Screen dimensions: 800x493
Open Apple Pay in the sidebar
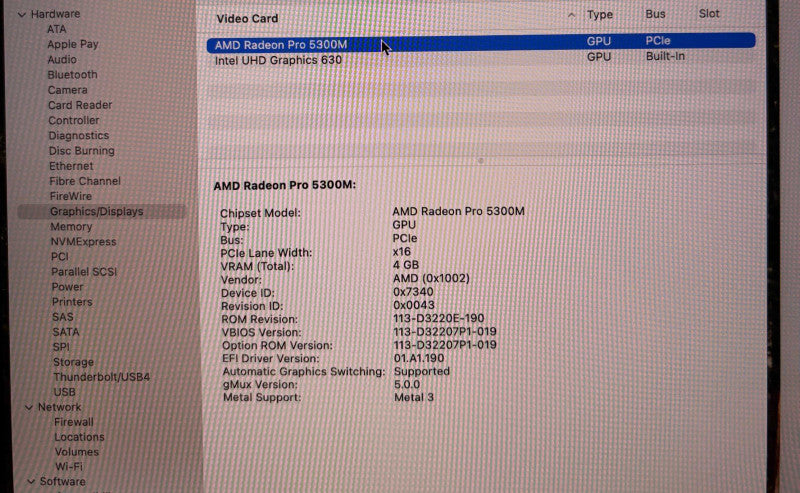(72, 44)
